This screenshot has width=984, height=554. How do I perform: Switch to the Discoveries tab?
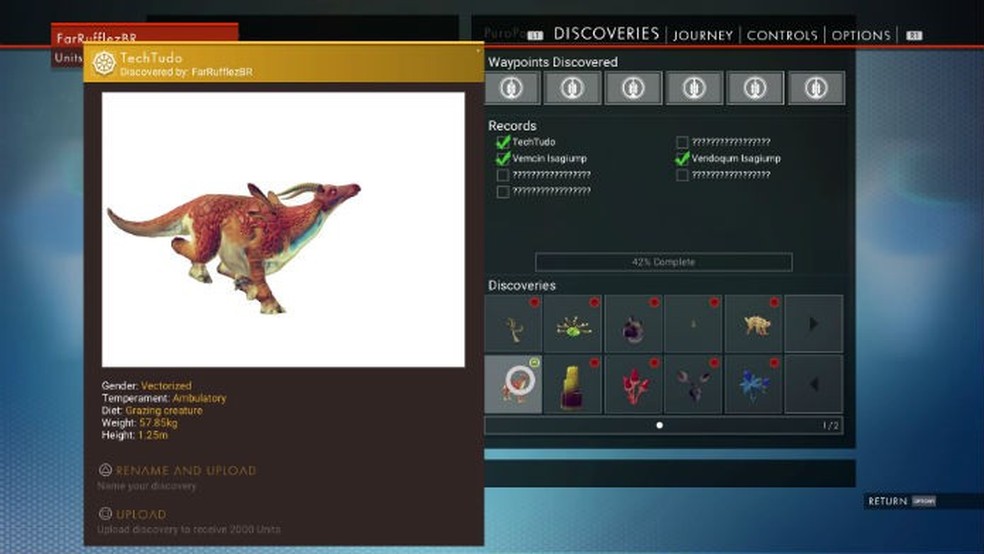tap(606, 34)
